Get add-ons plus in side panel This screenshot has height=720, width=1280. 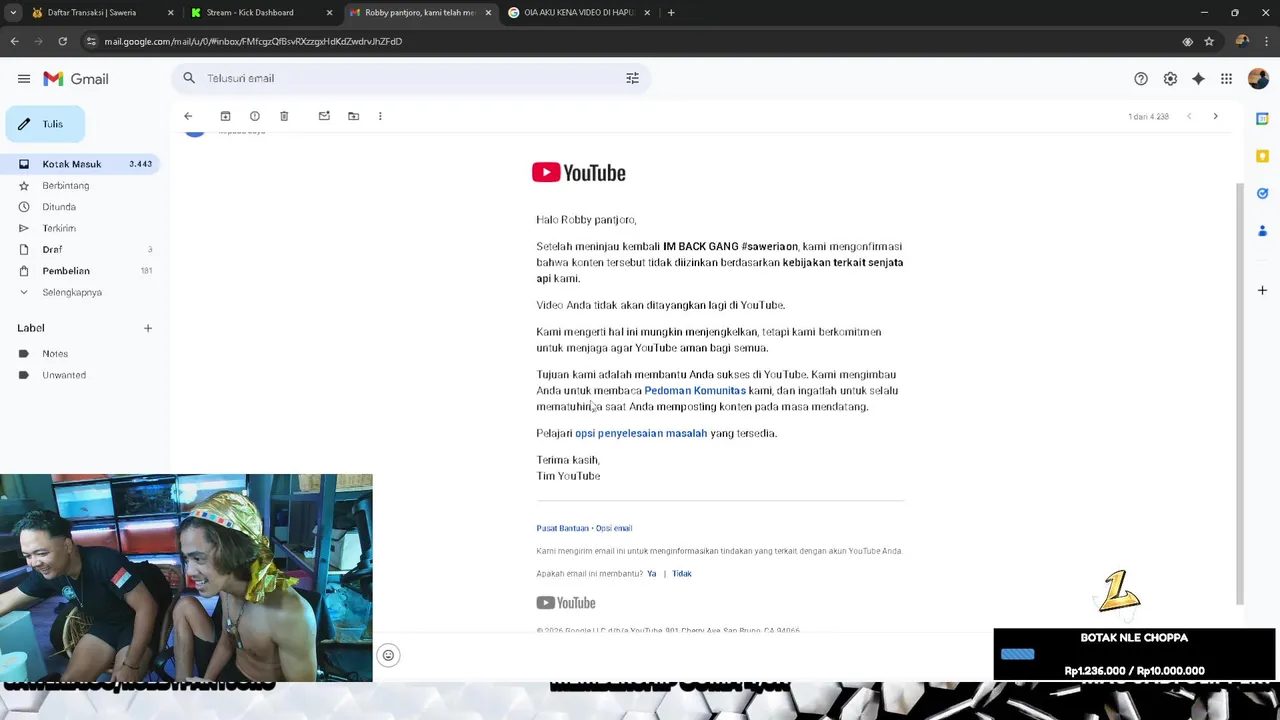click(1262, 290)
